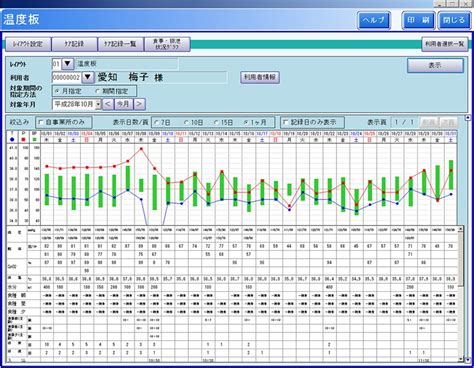Open the ヘルプ help button
This screenshot has width=474, height=368.
374,20
